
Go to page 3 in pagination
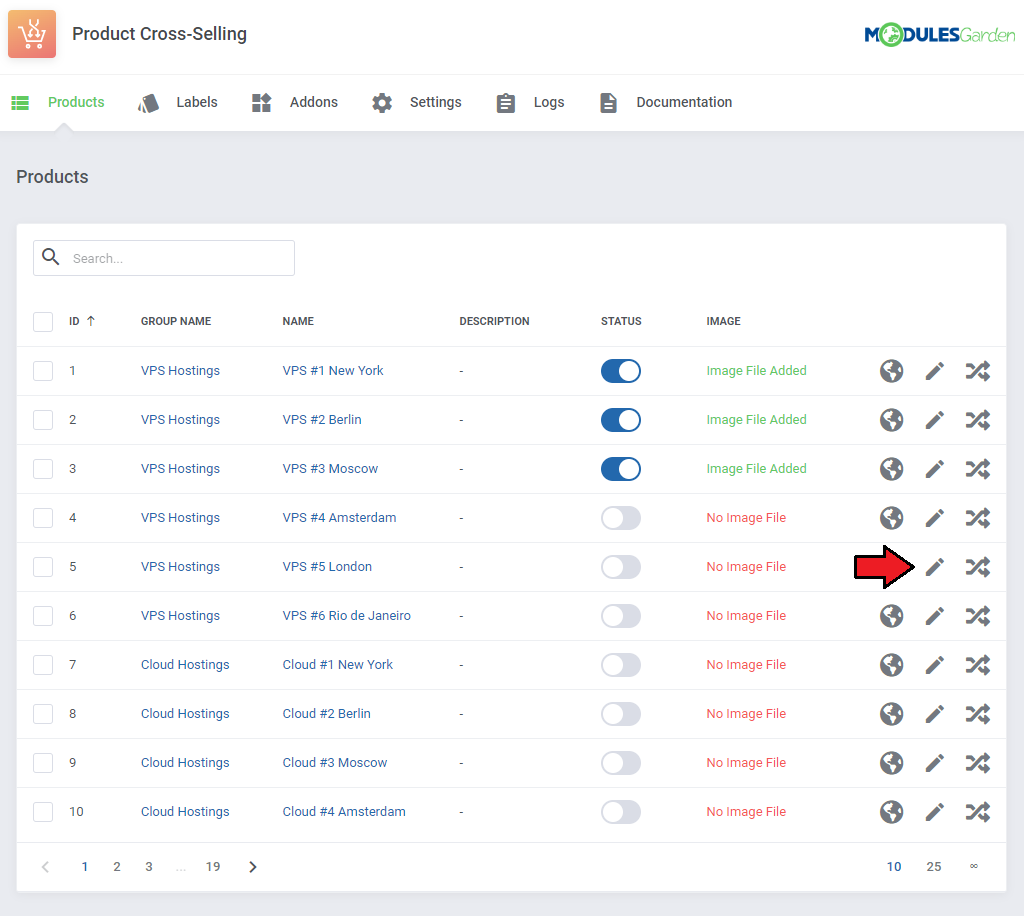(149, 866)
